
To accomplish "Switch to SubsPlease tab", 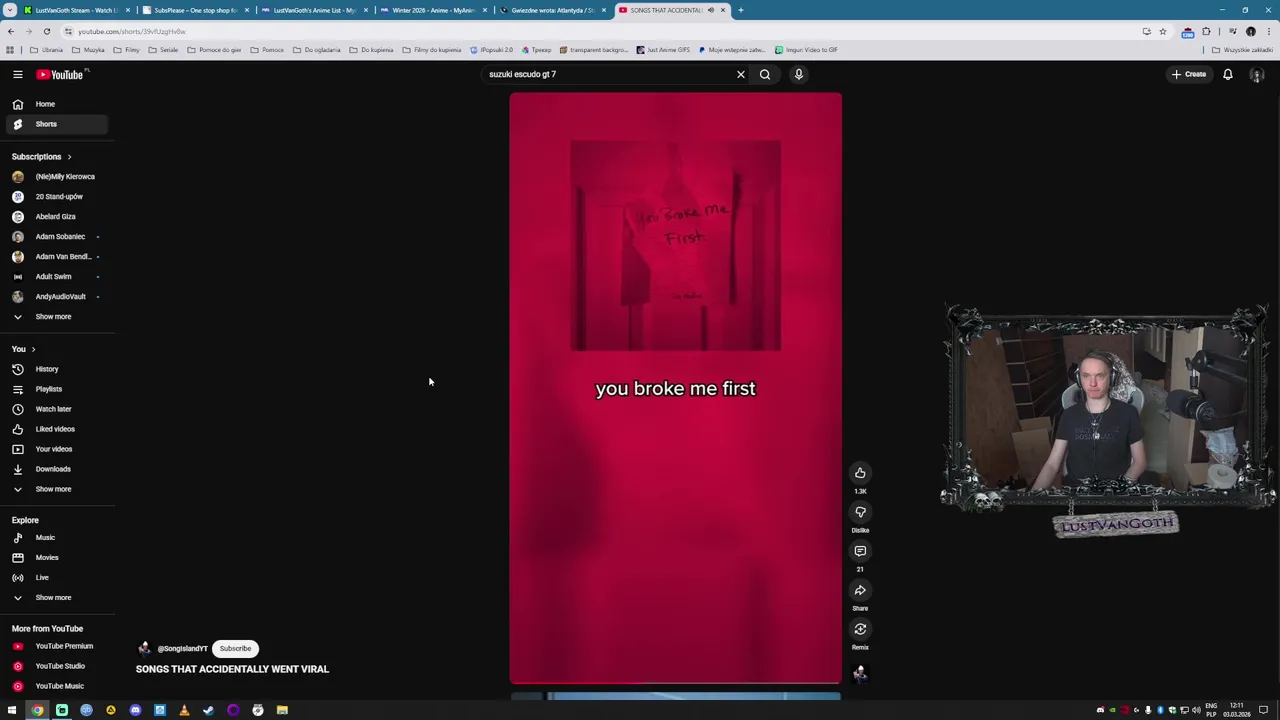I will [194, 10].
